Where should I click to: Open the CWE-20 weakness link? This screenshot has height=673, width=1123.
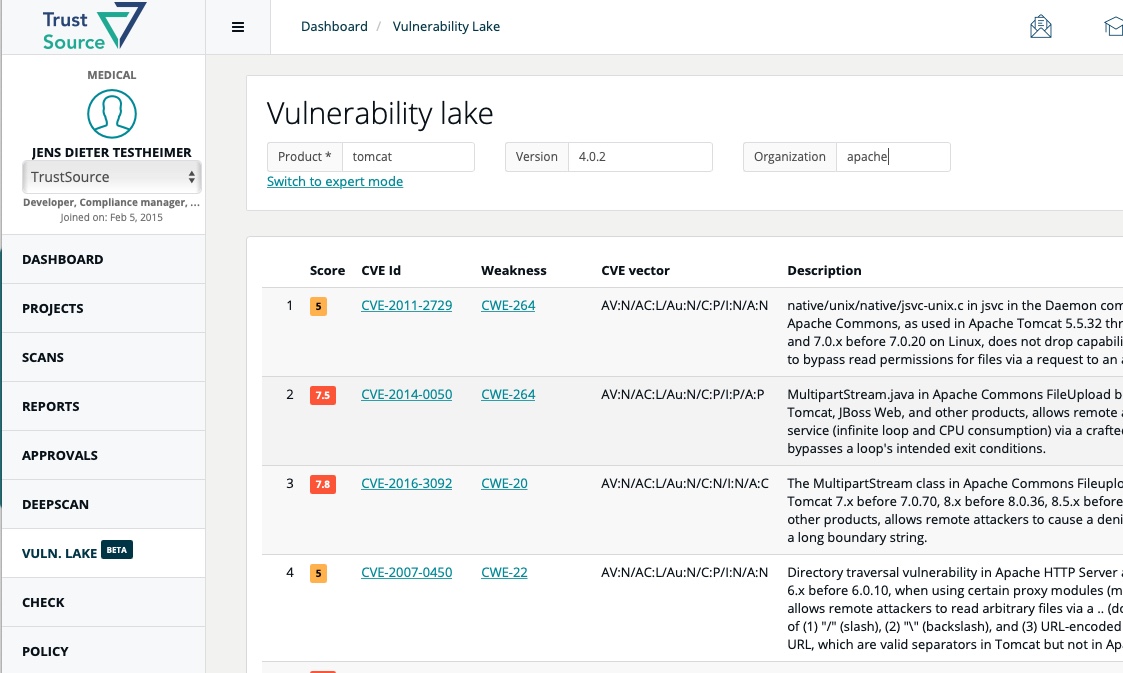pos(504,484)
